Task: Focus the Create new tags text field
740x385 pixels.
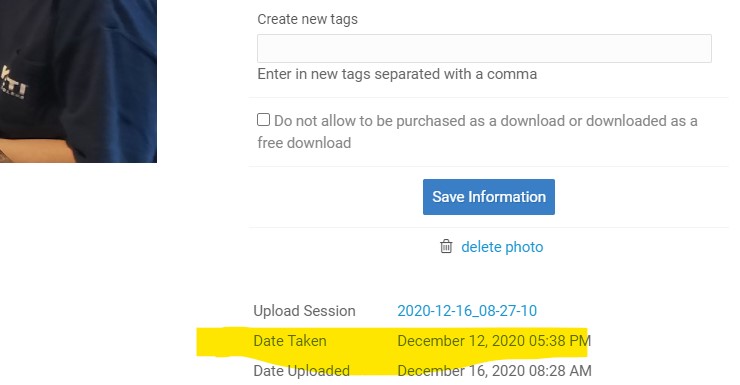Action: (484, 48)
